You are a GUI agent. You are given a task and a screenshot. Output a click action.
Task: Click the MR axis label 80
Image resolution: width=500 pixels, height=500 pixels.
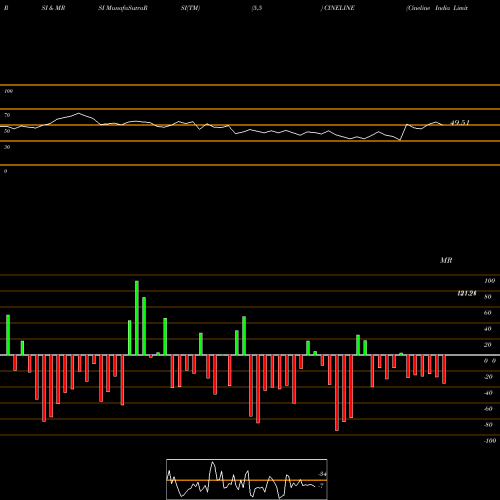pos(488,297)
